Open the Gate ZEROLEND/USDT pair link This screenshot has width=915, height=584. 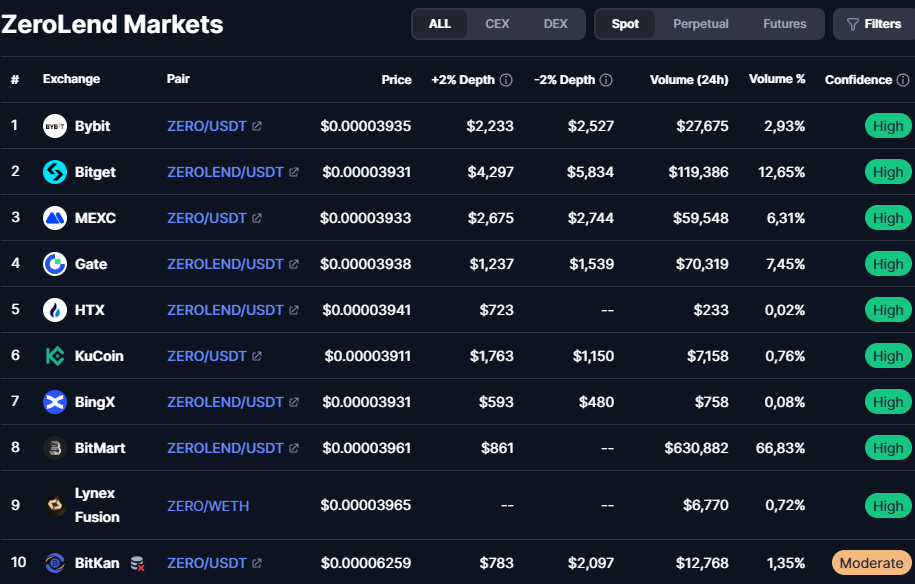point(225,264)
